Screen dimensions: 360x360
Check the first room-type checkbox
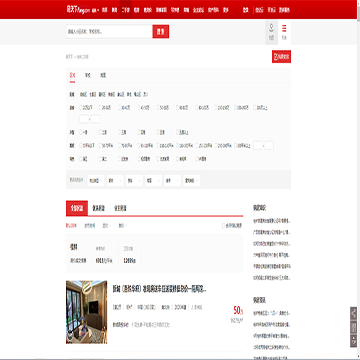click(x=81, y=132)
